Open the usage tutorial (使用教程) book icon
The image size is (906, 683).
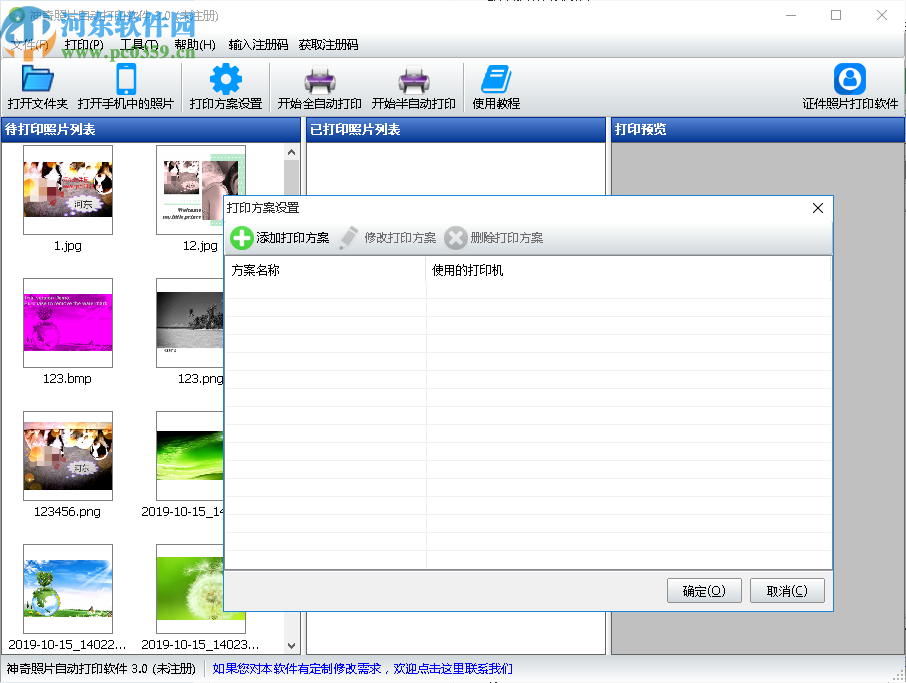coord(496,79)
